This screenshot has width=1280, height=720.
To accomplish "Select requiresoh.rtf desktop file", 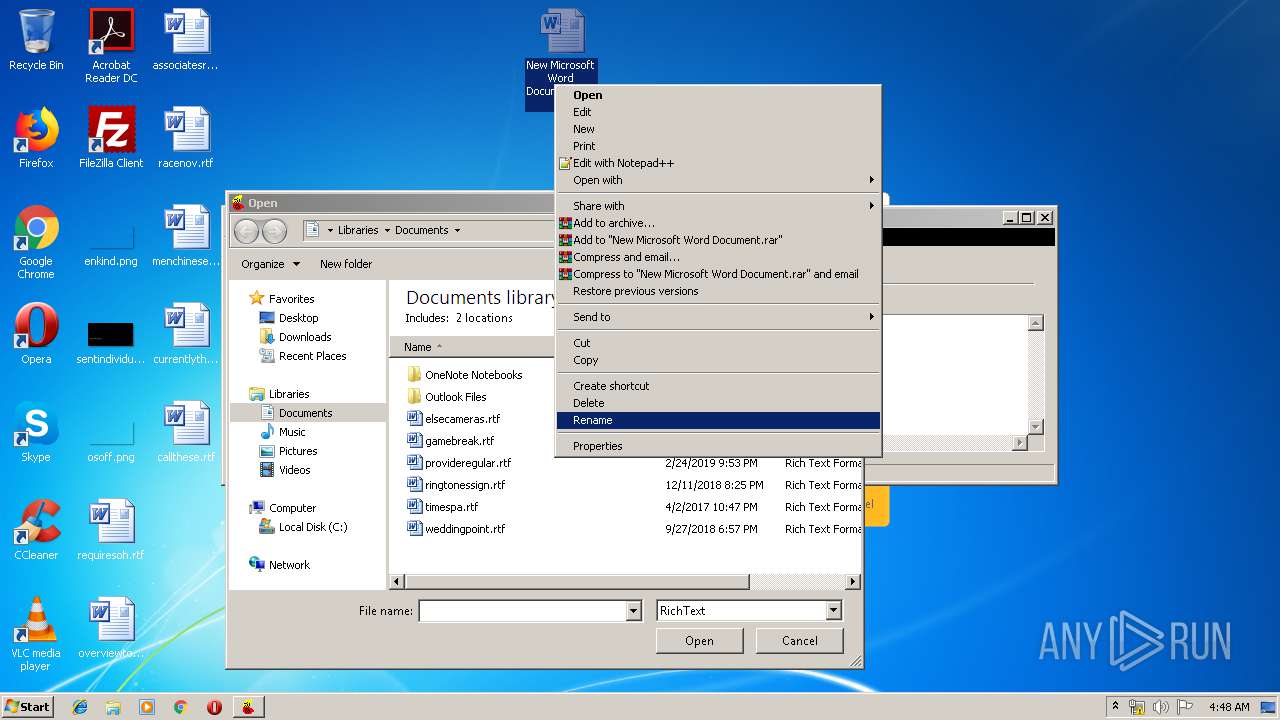I will pos(111,529).
